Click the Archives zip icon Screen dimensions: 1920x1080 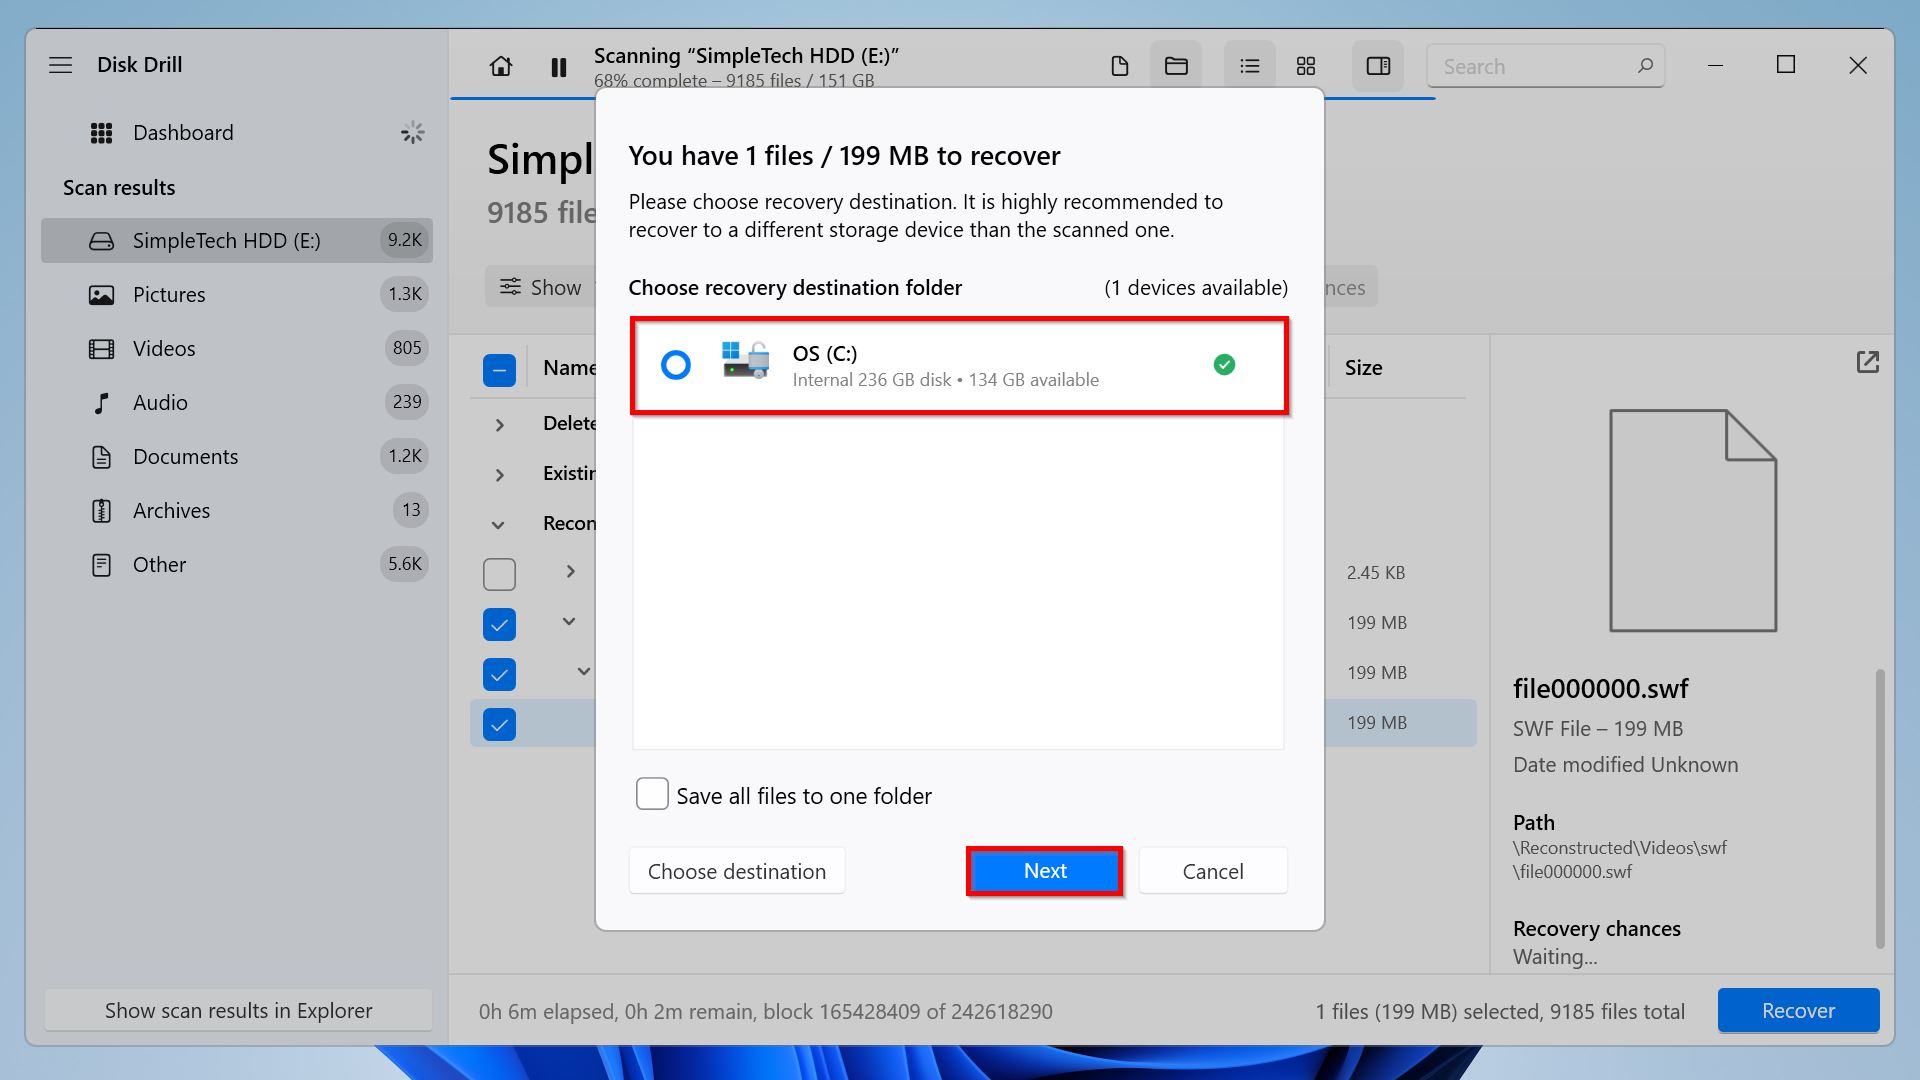pos(101,511)
